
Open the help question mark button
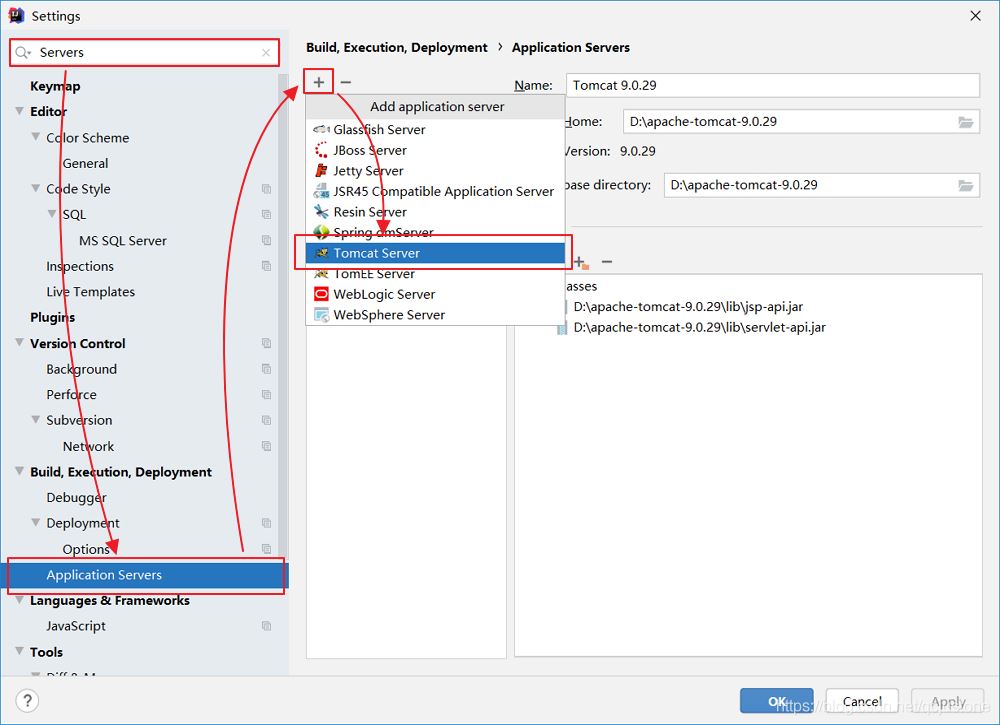(28, 700)
